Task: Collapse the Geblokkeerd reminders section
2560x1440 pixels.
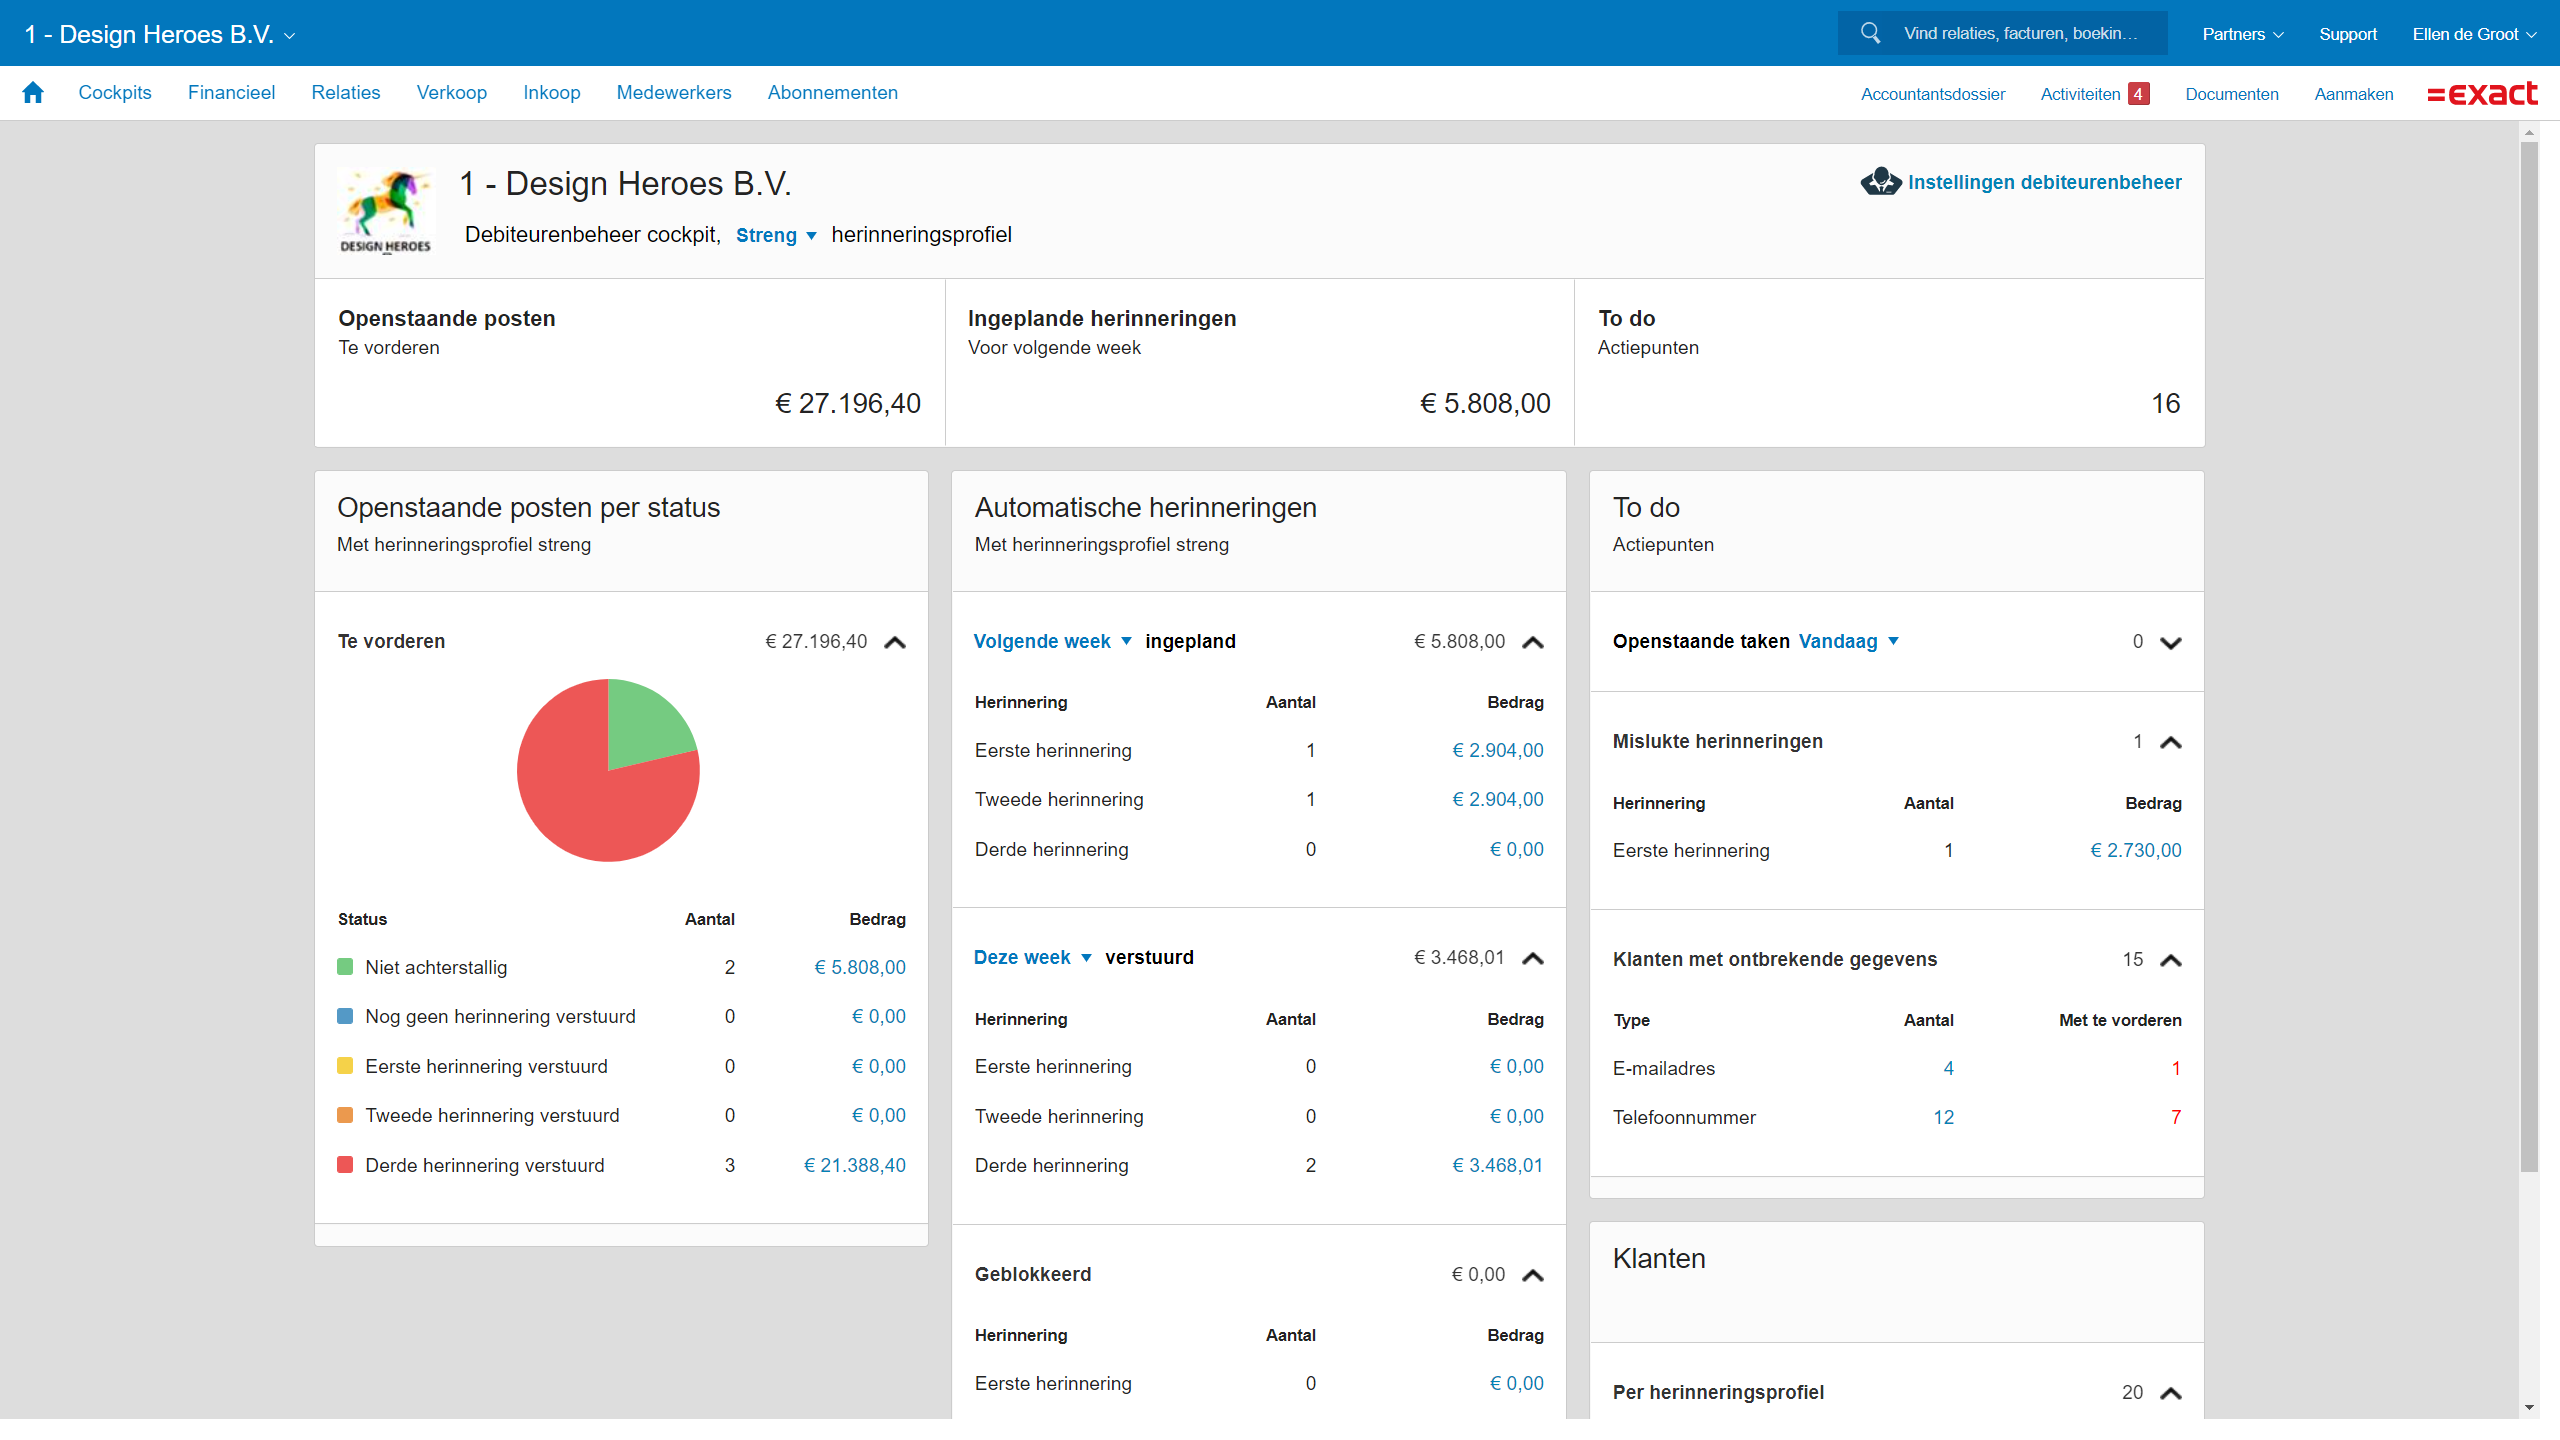Action: click(1532, 1275)
